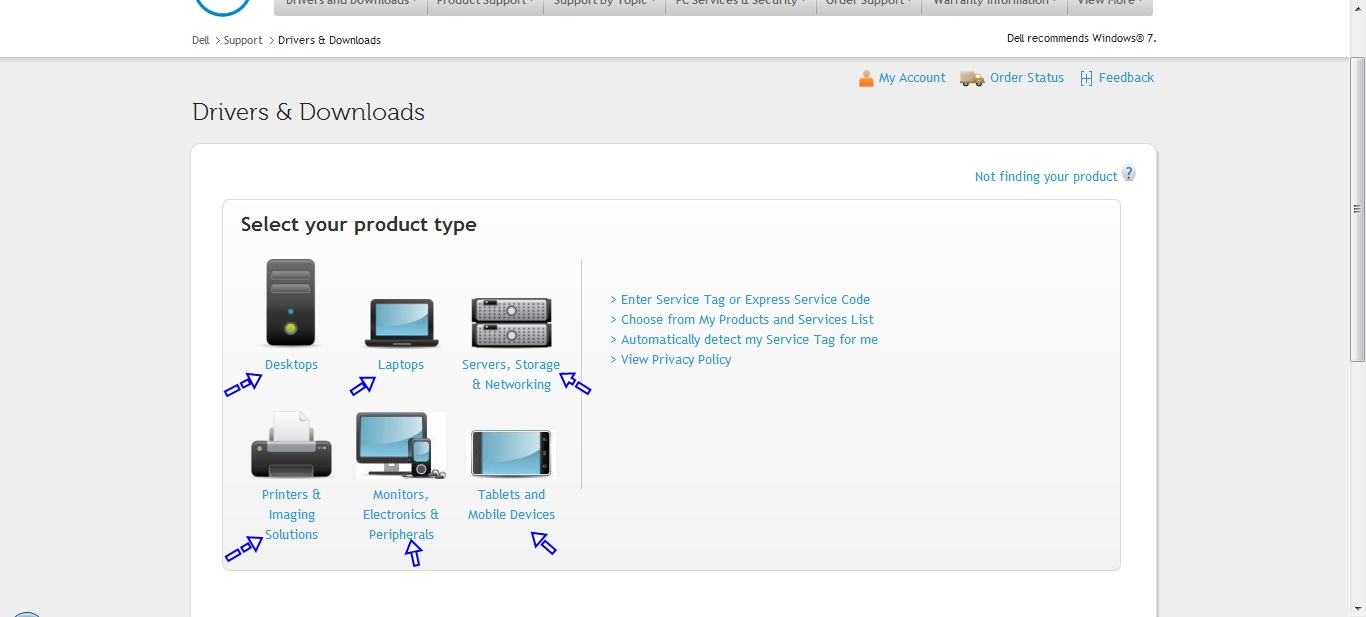This screenshot has width=1366, height=617.
Task: Select the Printers & Imaging printer icon
Action: (291, 445)
